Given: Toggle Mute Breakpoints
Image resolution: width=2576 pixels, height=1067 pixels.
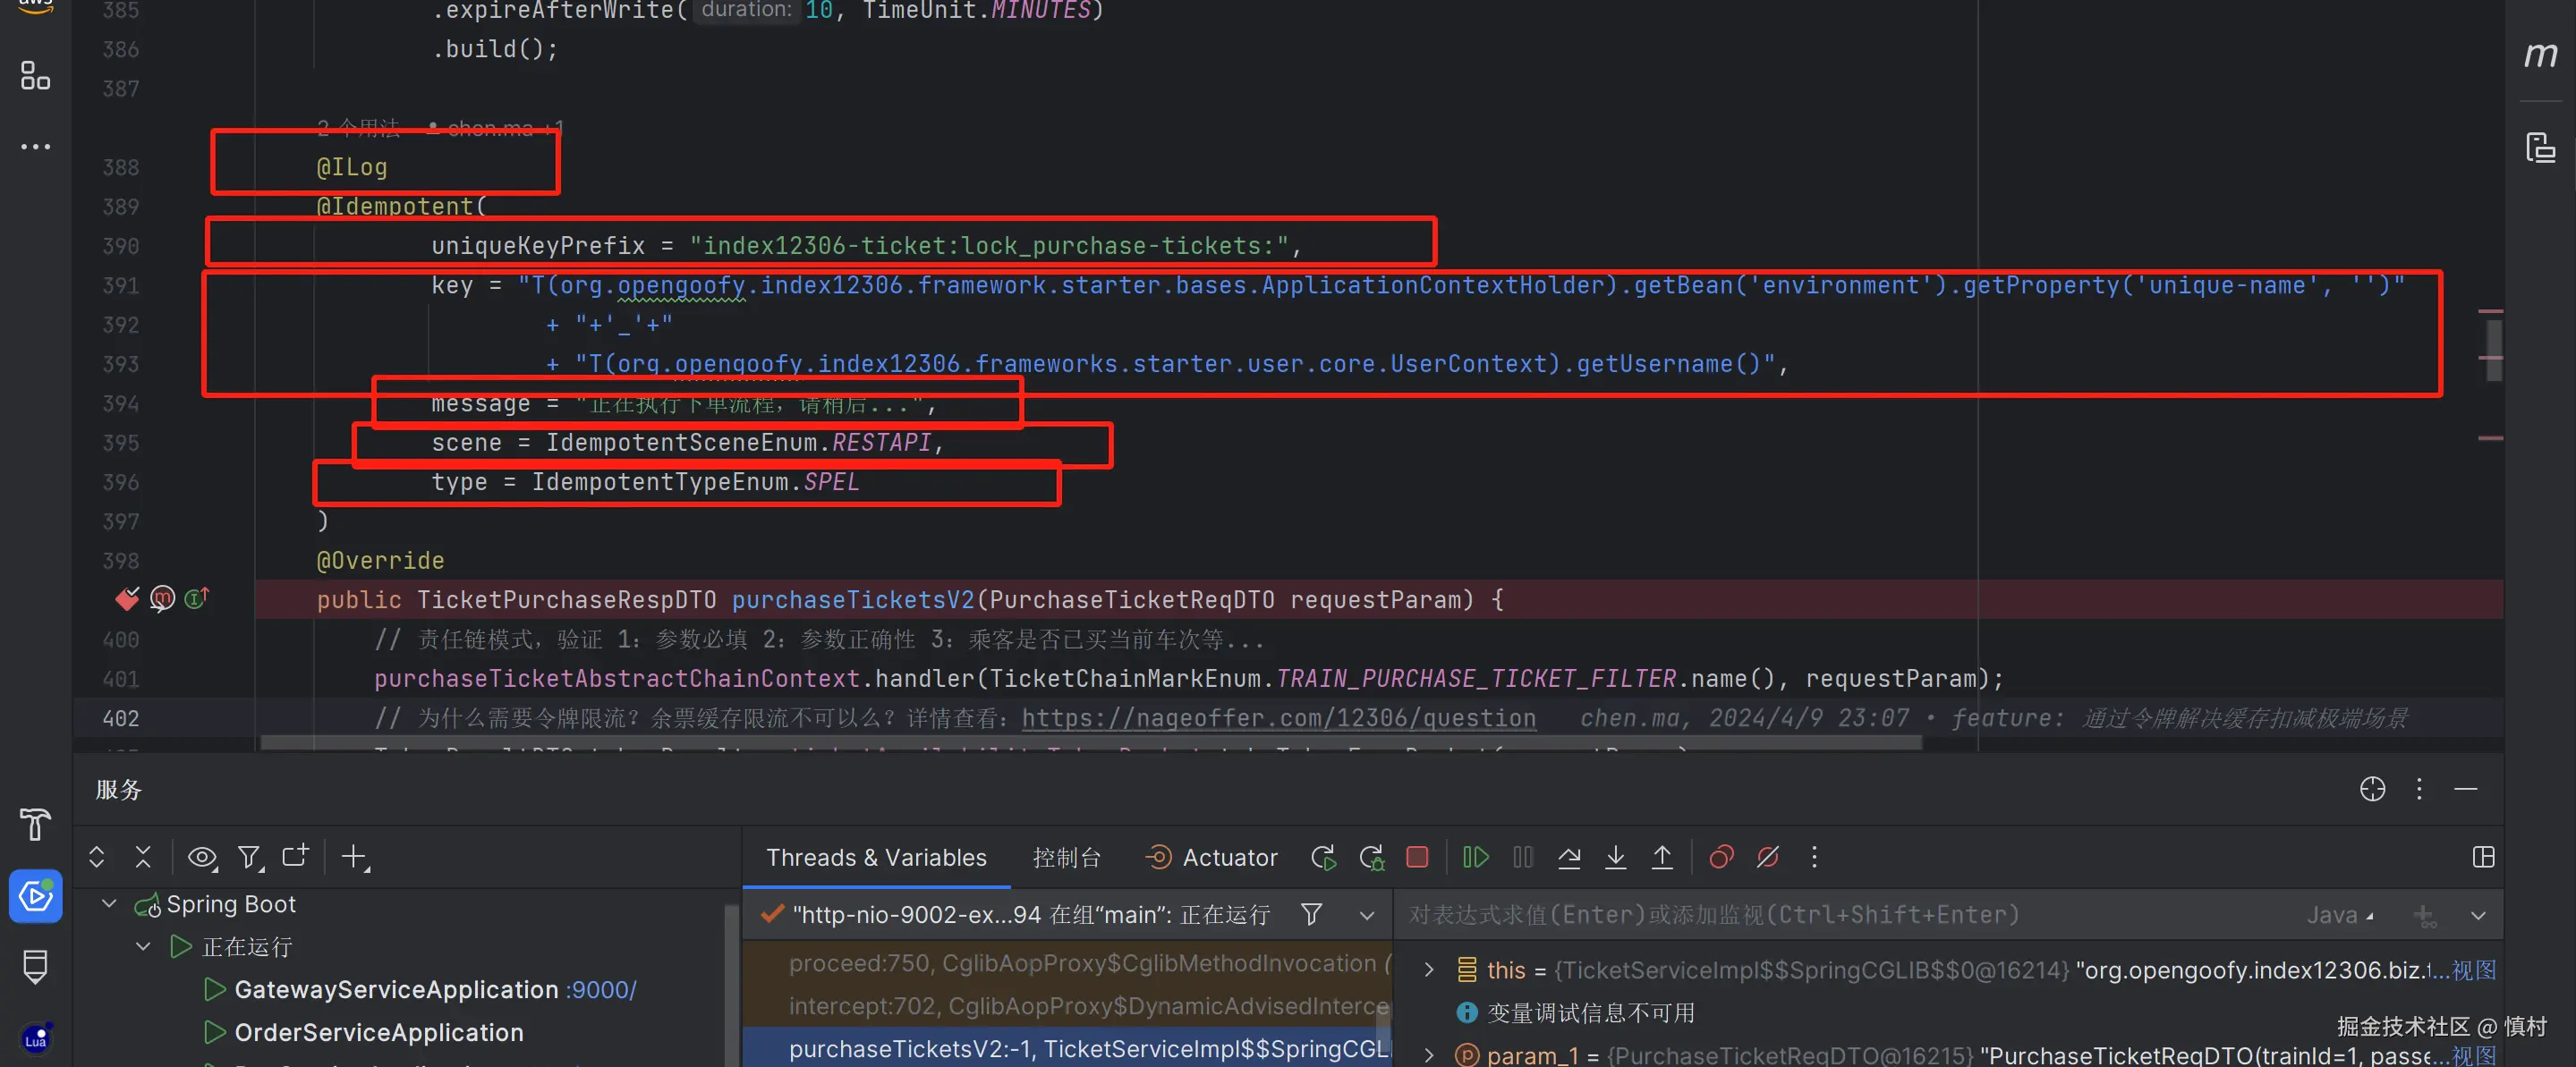Looking at the screenshot, I should [1767, 857].
